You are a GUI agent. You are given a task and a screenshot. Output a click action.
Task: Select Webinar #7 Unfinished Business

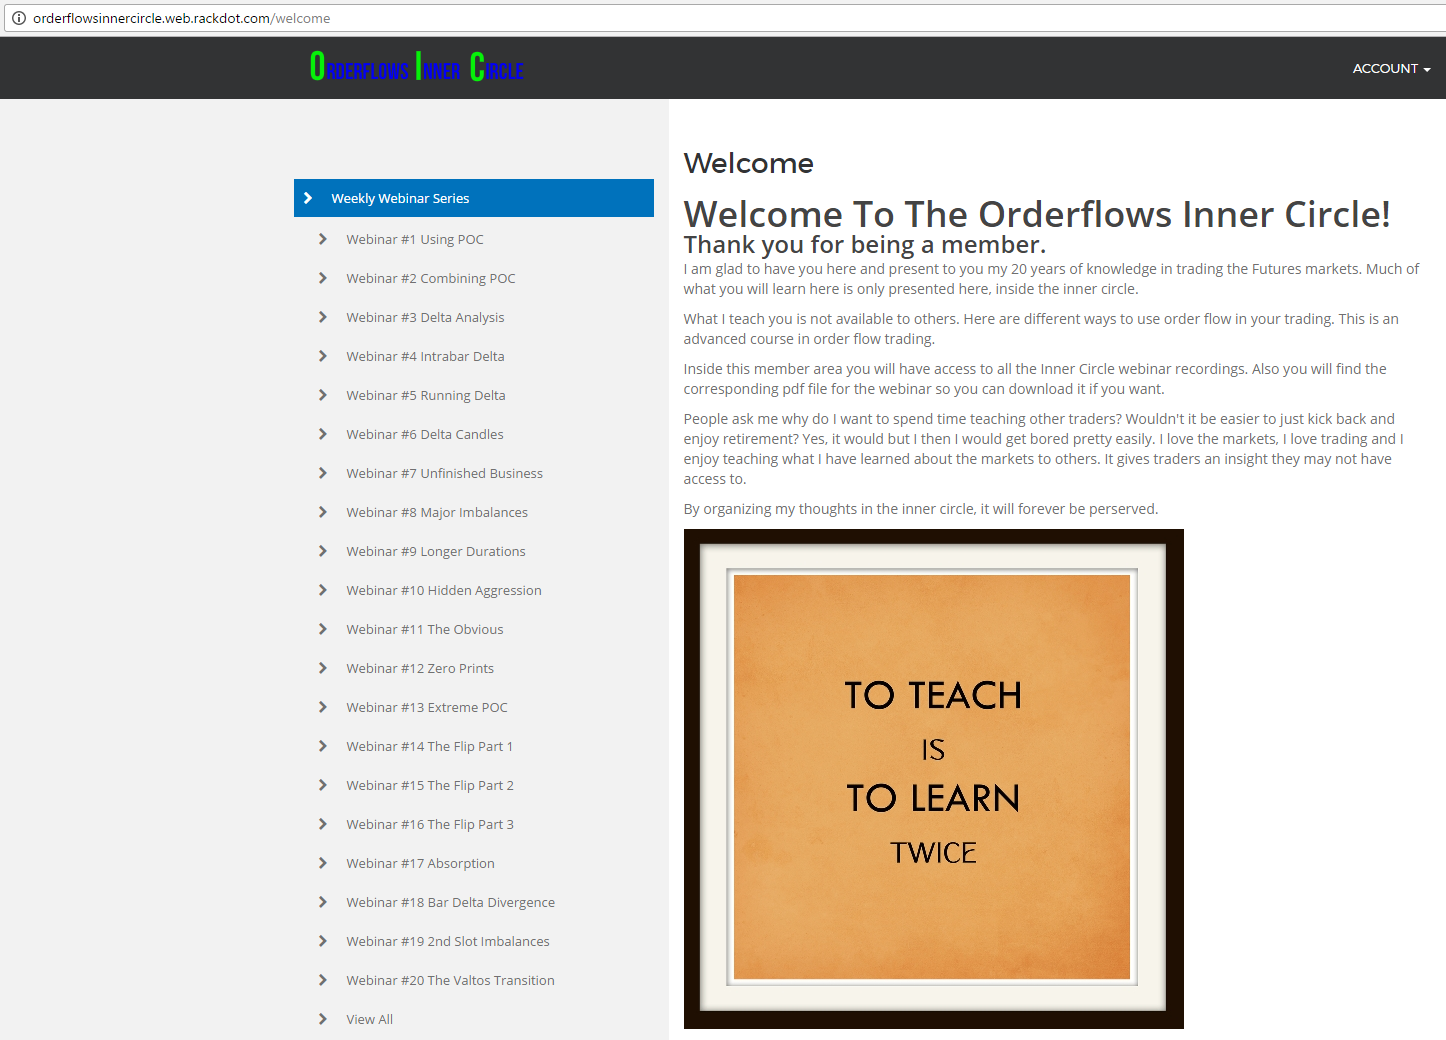(x=444, y=473)
